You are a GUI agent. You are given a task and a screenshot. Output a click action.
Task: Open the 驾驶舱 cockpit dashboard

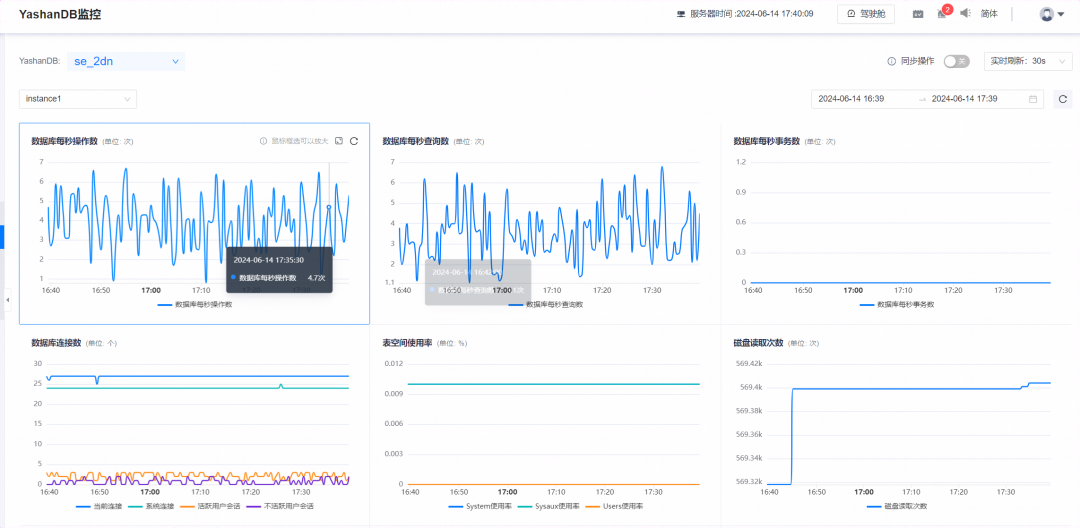(x=866, y=14)
